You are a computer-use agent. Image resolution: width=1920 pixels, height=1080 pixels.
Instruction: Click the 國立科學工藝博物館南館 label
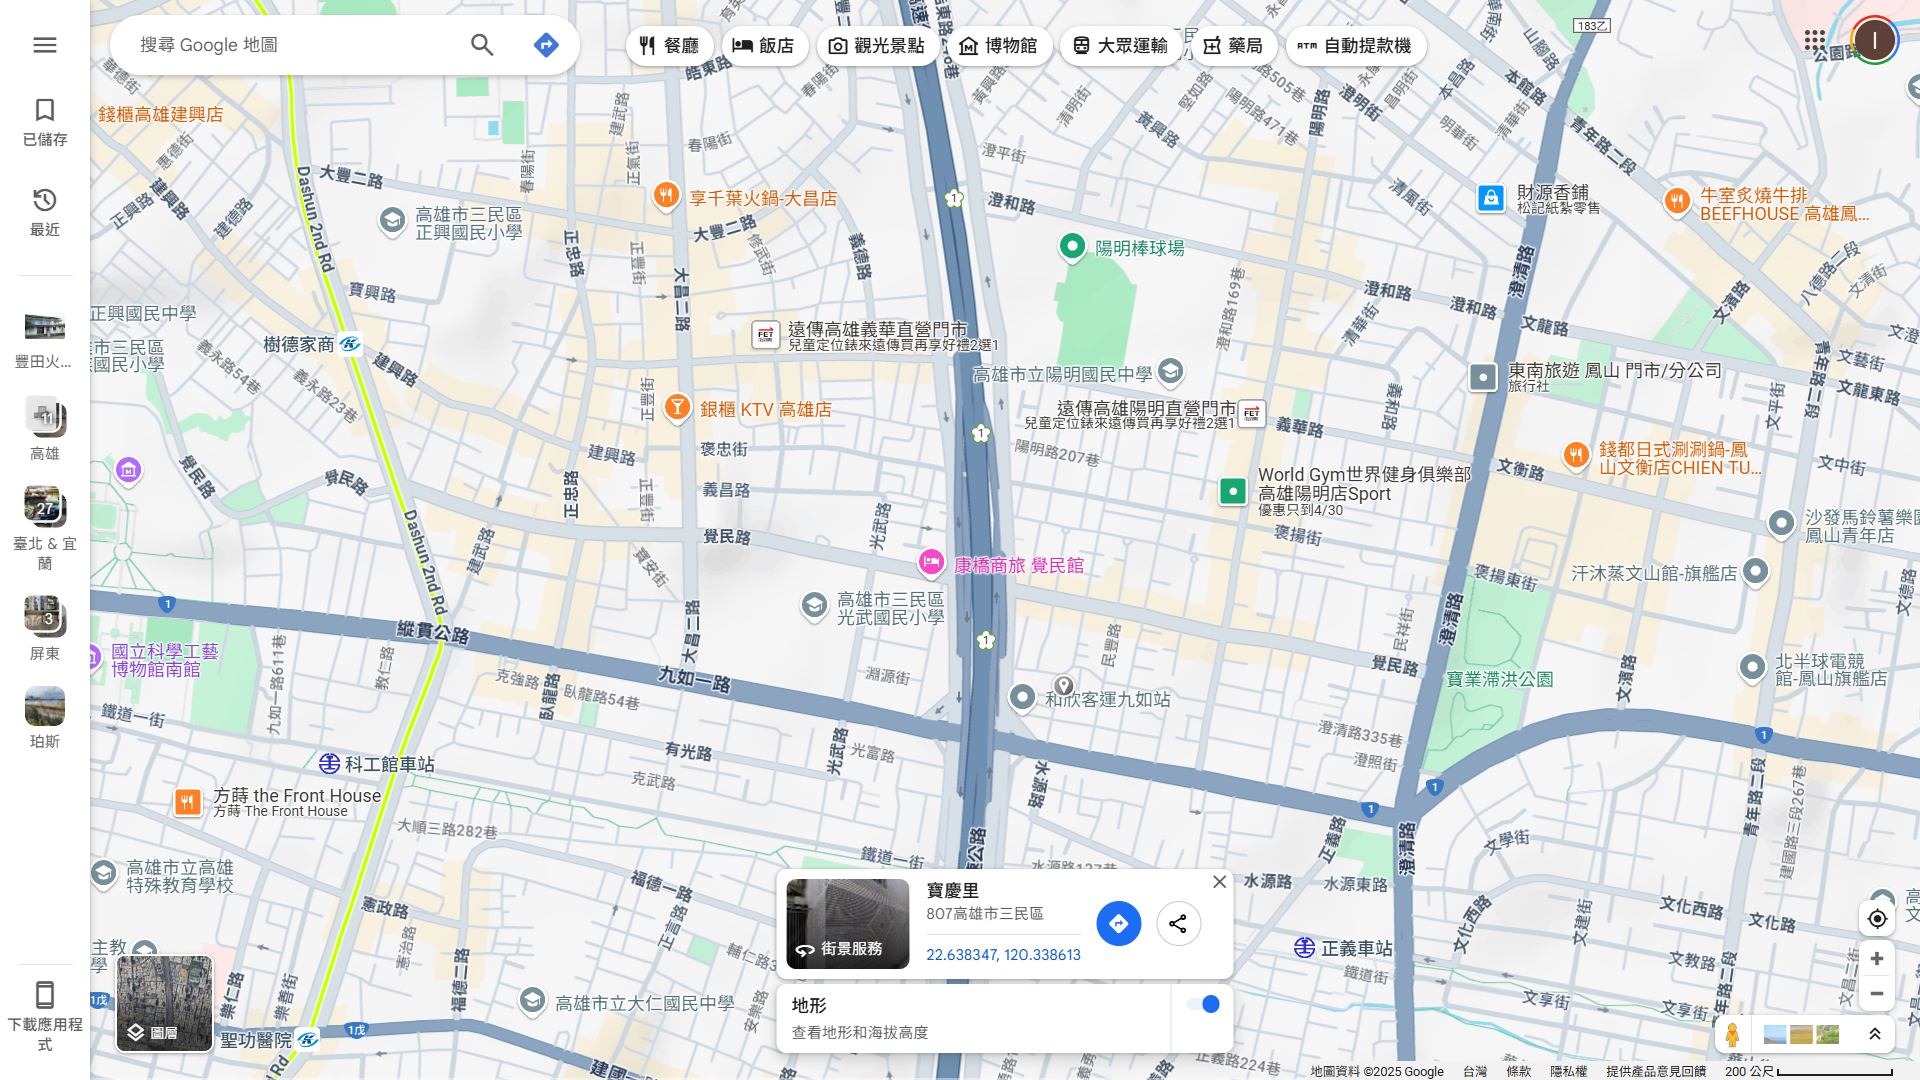click(x=165, y=660)
